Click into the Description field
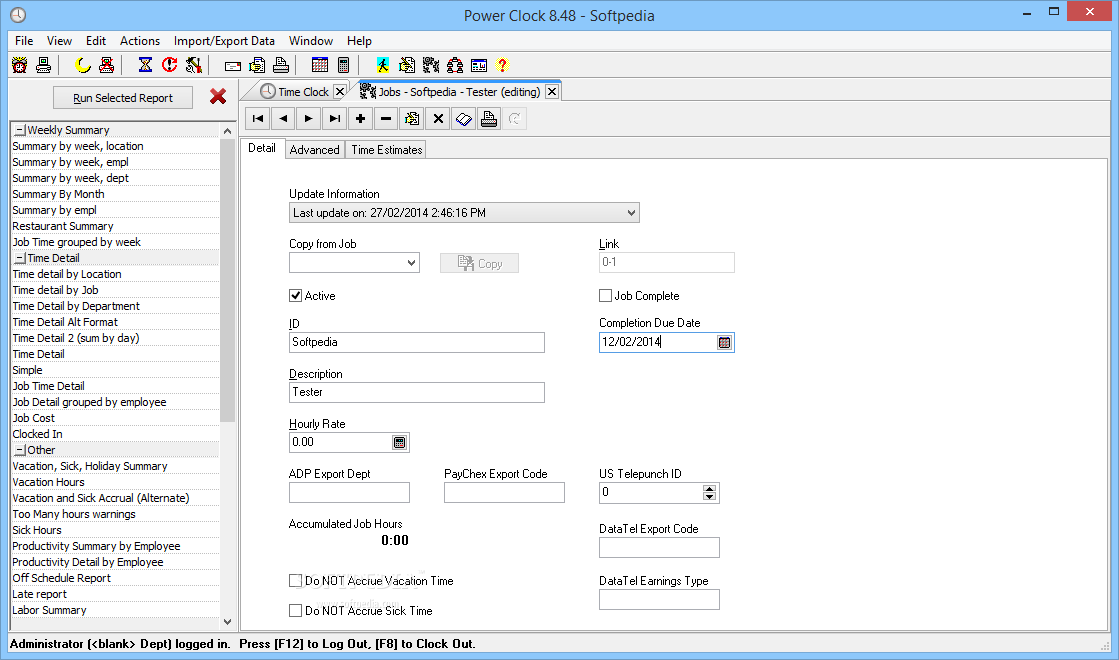 tap(417, 392)
